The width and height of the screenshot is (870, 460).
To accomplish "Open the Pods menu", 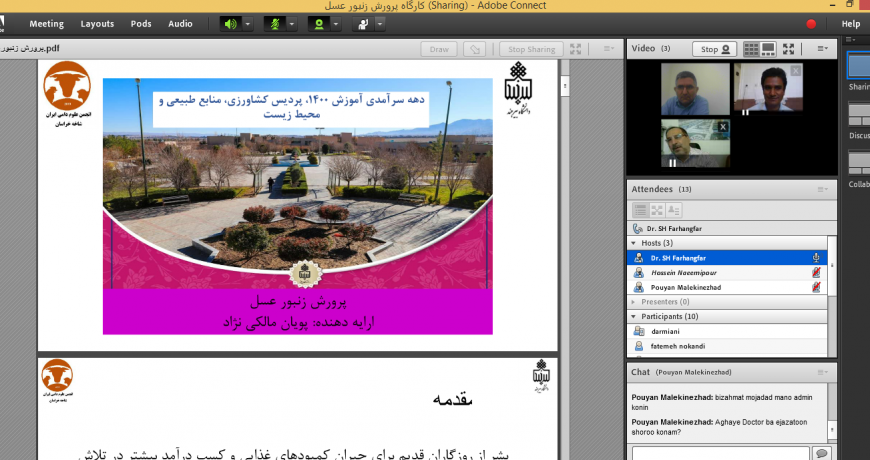I will pyautogui.click(x=141, y=24).
